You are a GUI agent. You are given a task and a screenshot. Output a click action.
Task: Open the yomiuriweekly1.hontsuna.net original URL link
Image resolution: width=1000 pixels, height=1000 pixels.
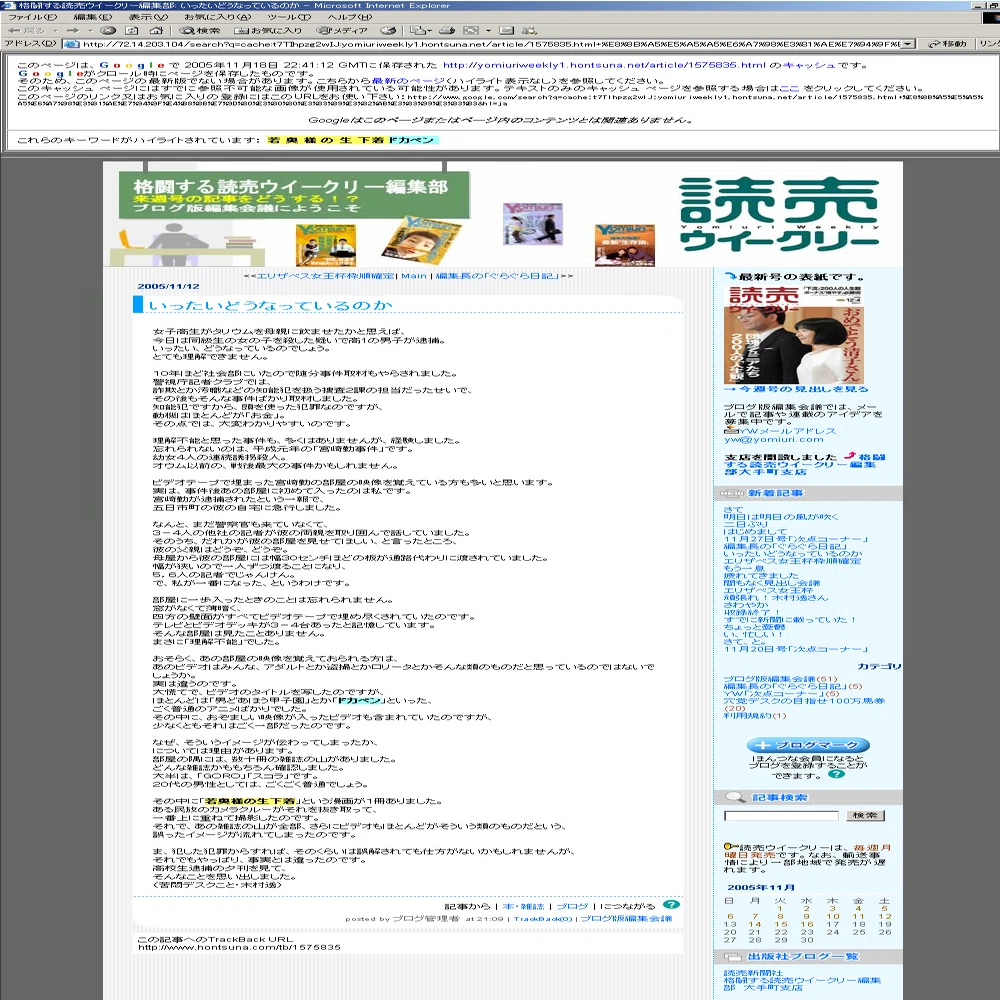click(x=603, y=65)
